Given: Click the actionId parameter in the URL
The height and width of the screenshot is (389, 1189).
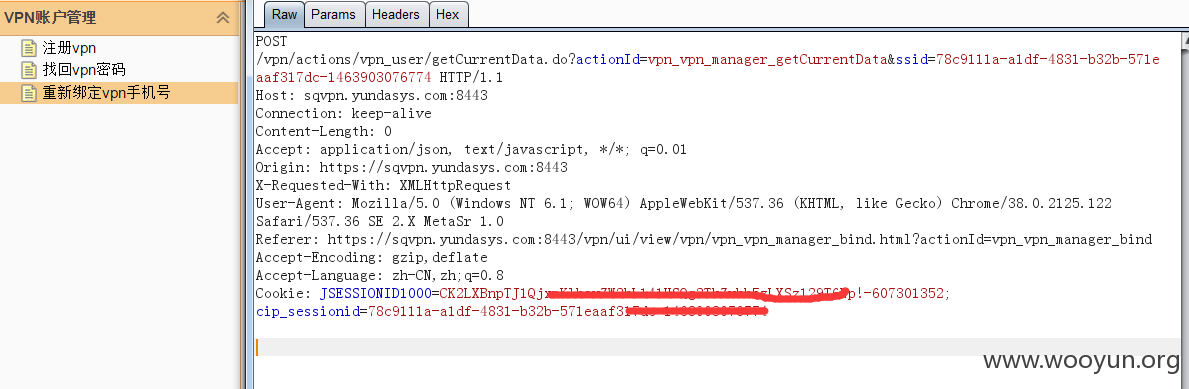Looking at the screenshot, I should pyautogui.click(x=608, y=59).
